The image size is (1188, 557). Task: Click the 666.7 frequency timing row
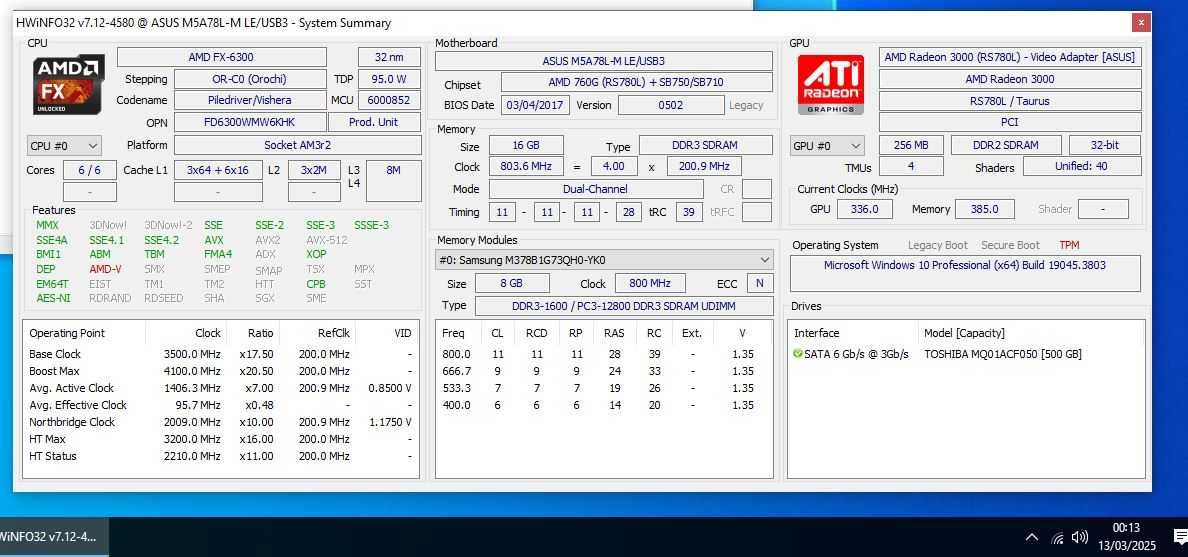[604, 371]
